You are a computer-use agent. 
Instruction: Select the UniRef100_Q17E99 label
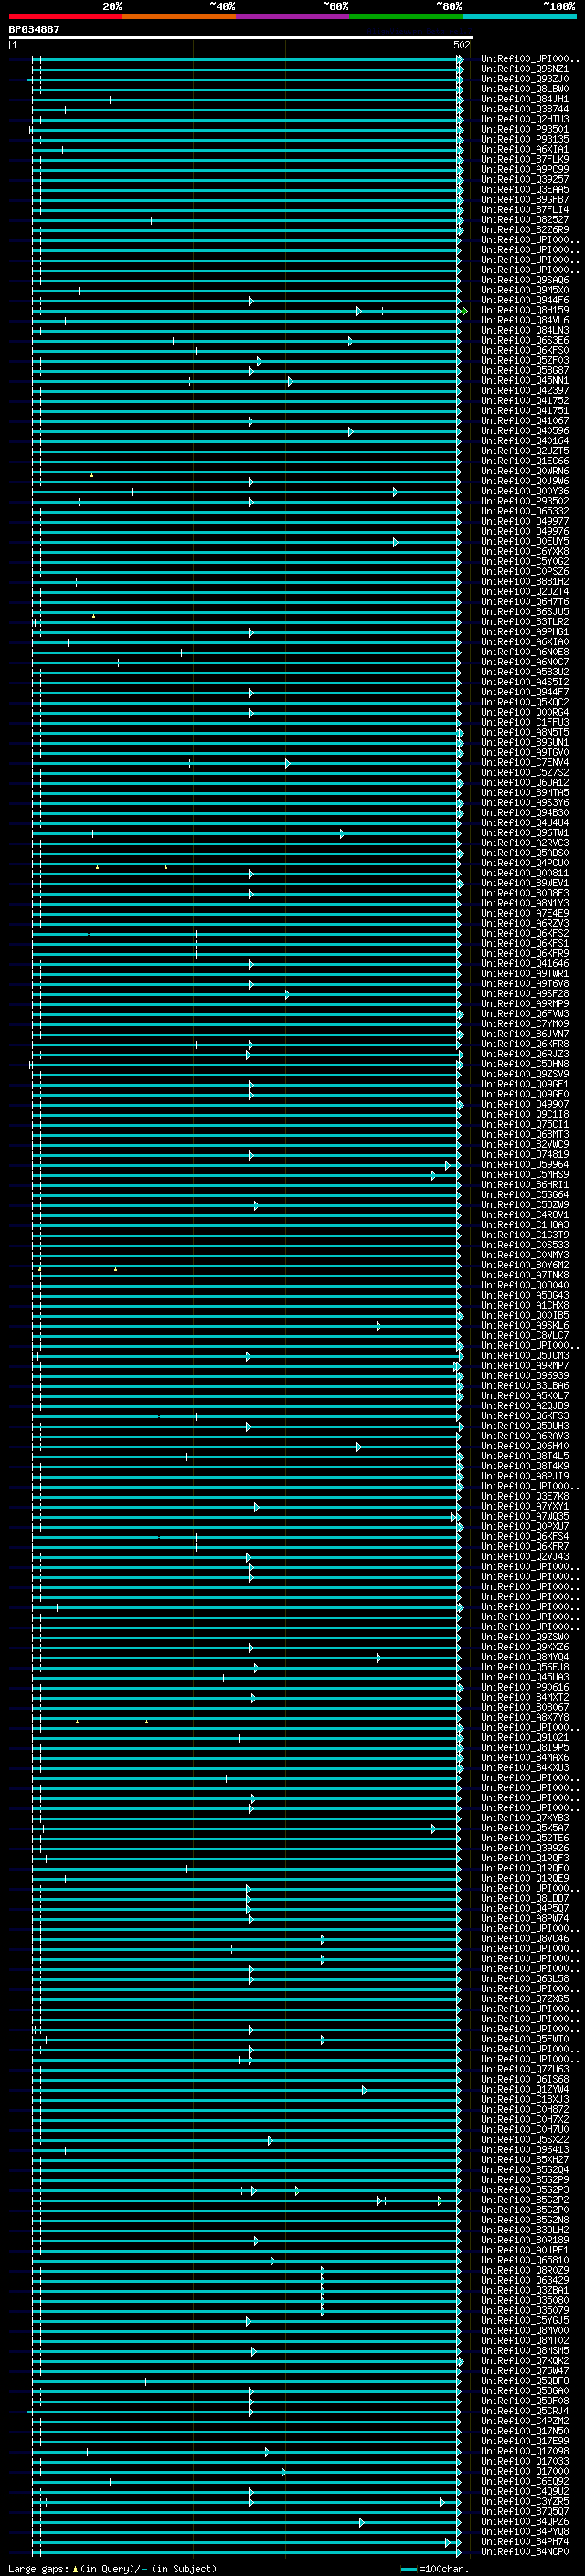point(525,2440)
